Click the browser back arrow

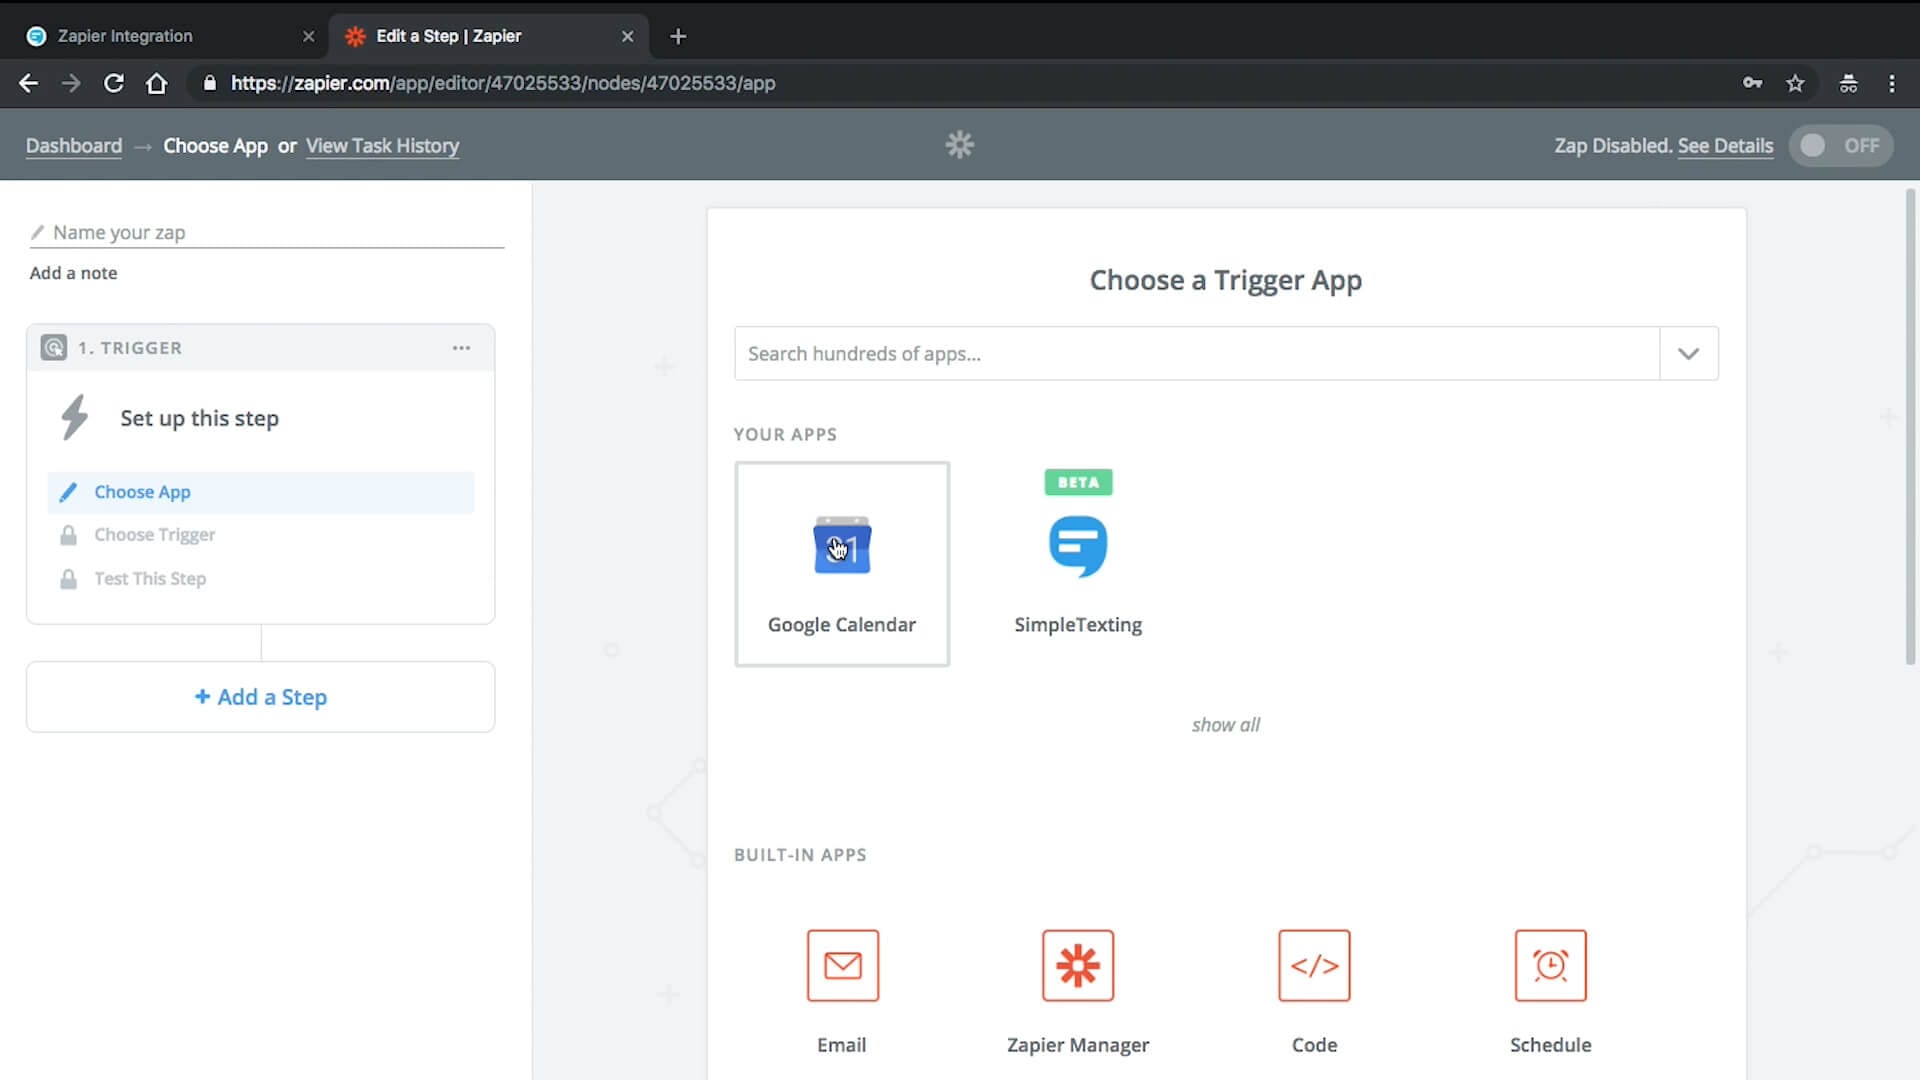[28, 83]
